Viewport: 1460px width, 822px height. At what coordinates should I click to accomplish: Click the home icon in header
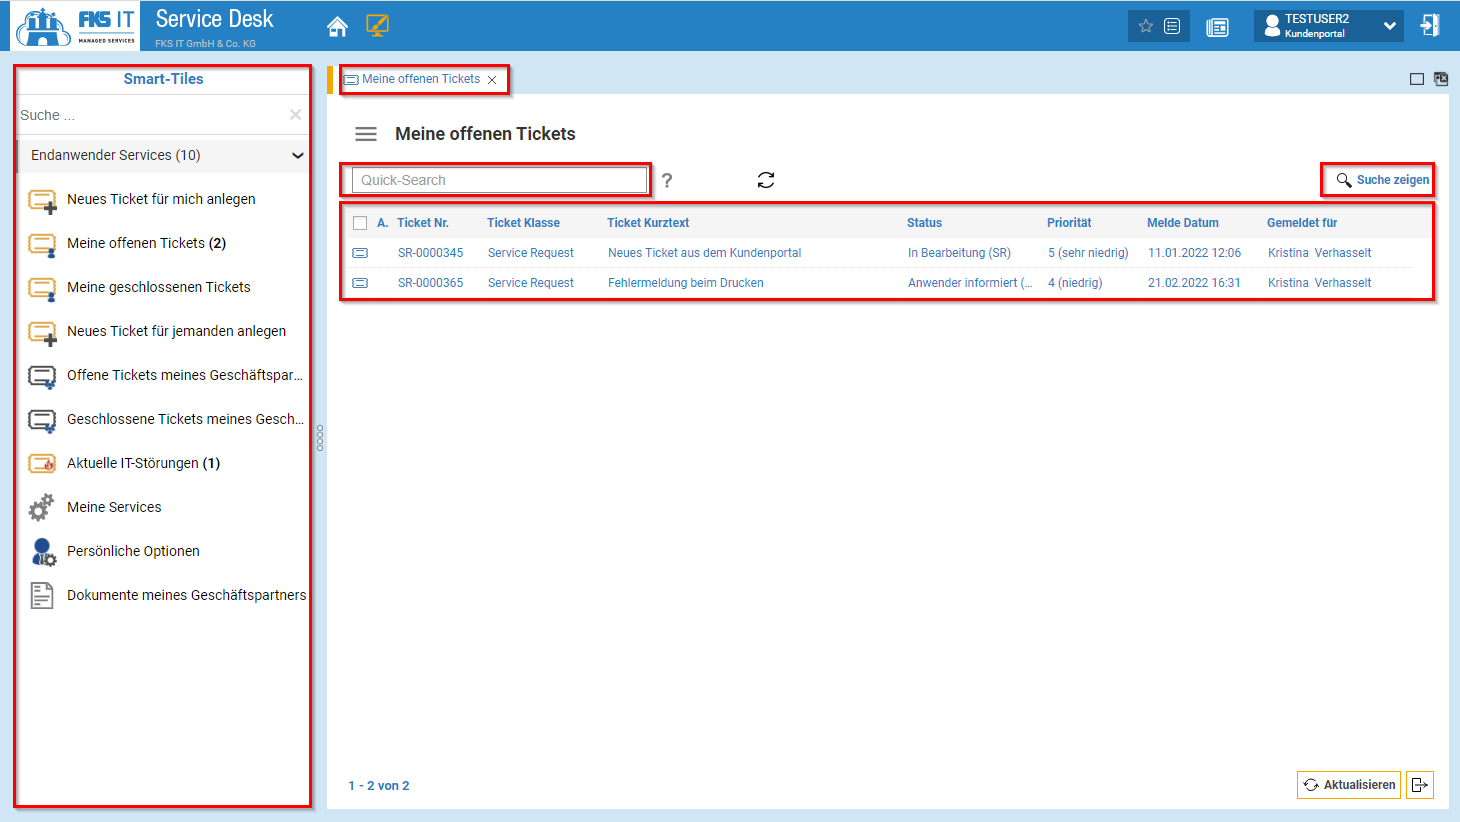[337, 27]
